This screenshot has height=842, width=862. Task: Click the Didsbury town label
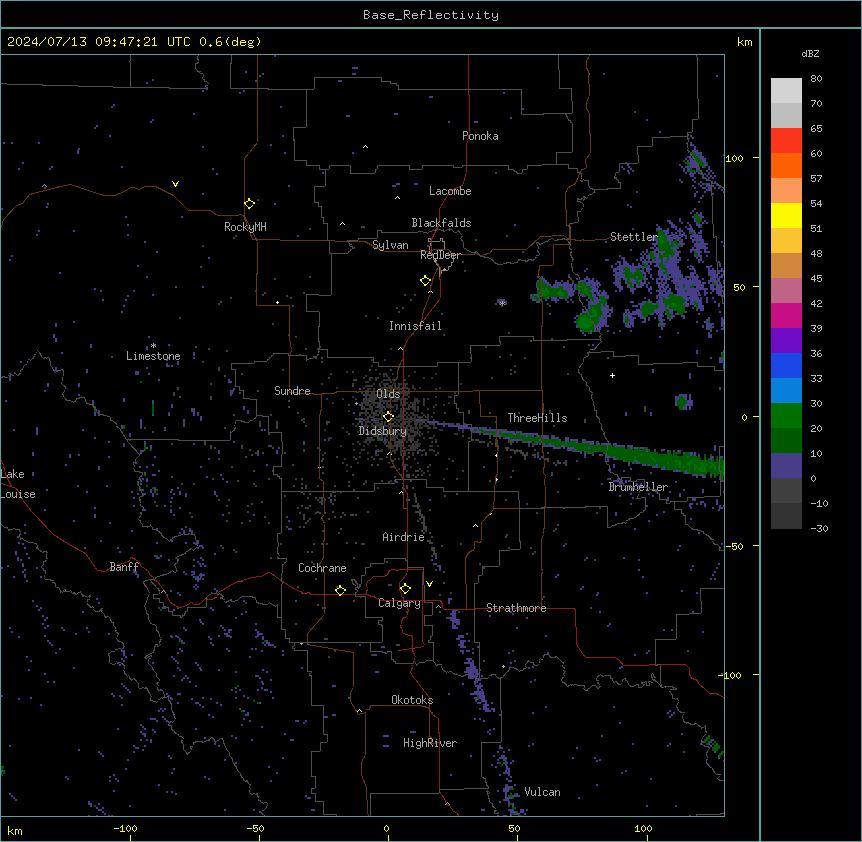[x=382, y=431]
